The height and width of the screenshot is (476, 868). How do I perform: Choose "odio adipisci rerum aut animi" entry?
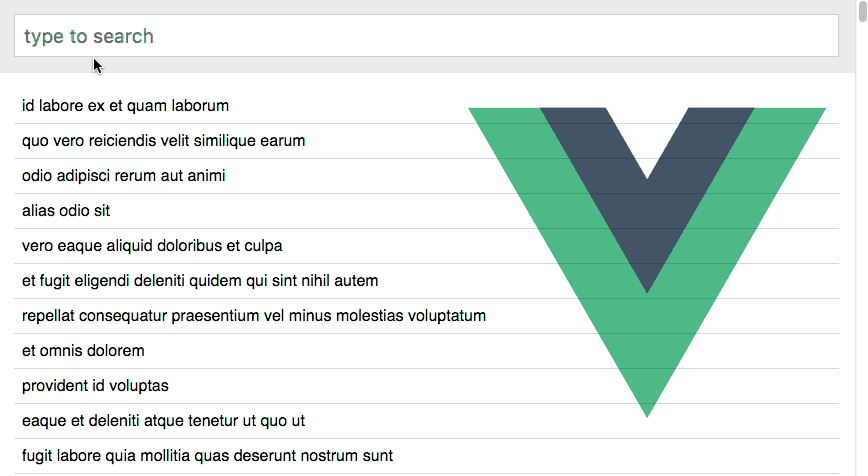(x=124, y=176)
